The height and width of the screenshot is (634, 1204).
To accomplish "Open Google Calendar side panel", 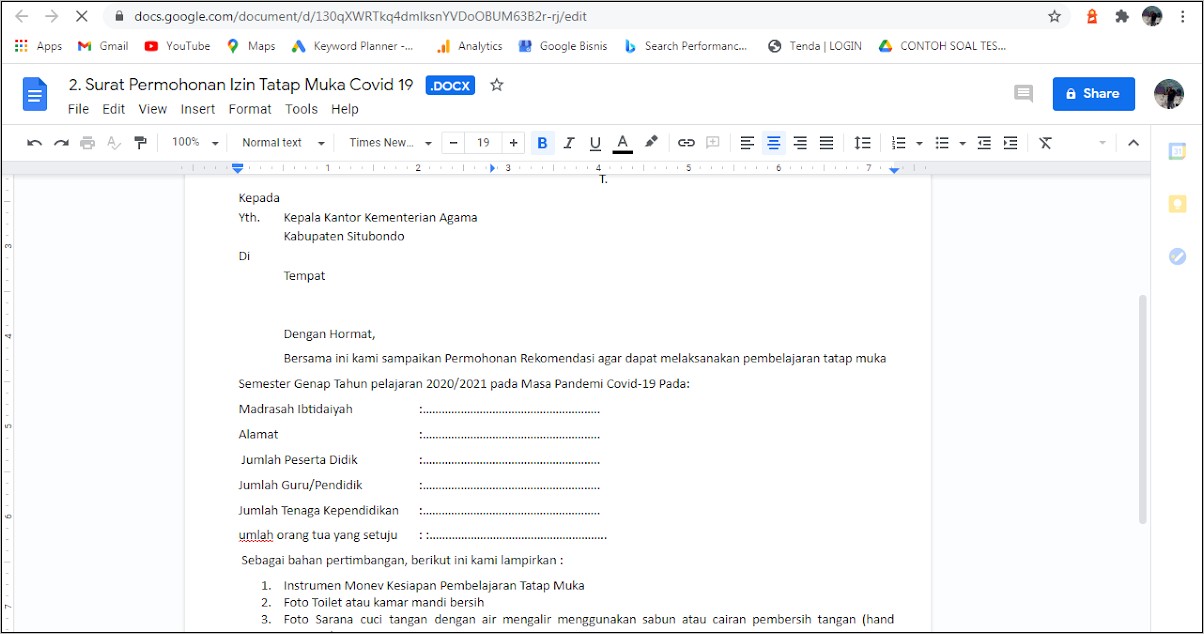I will [1177, 151].
